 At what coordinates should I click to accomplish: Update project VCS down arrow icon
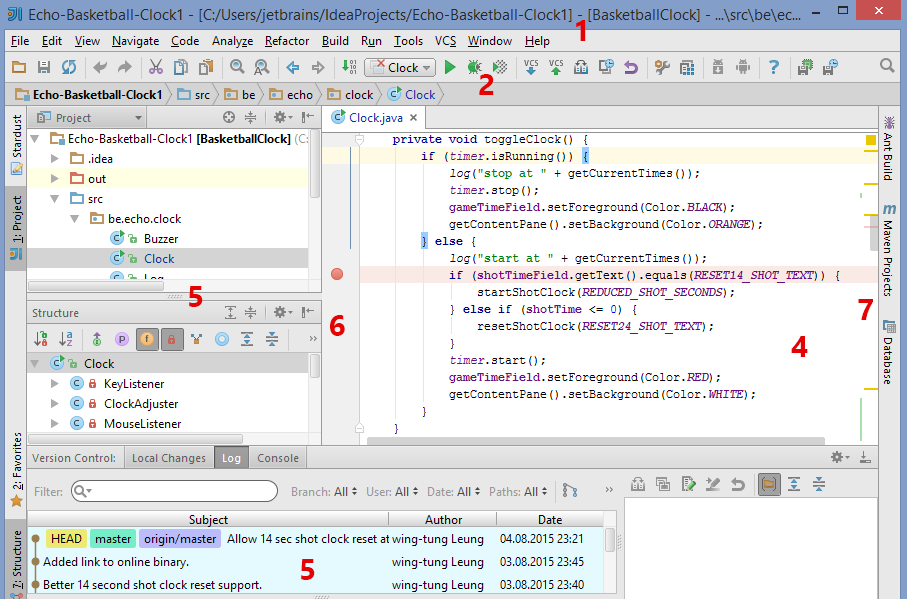pos(530,67)
